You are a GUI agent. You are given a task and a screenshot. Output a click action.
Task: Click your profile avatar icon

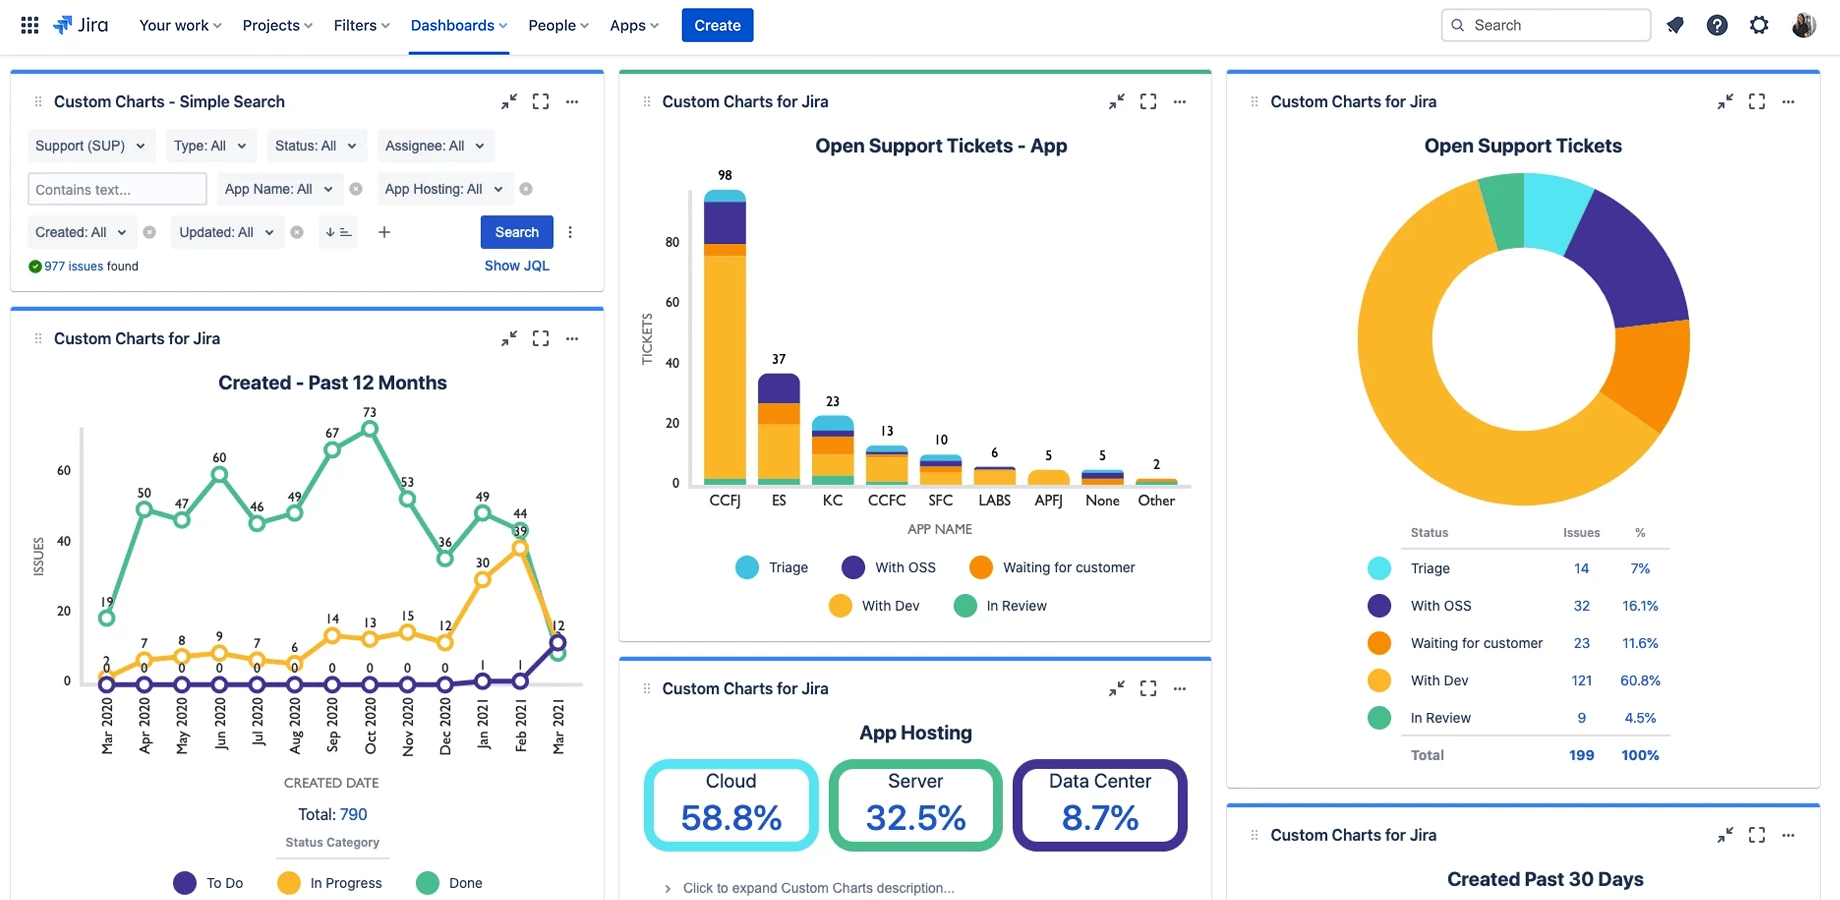pyautogui.click(x=1805, y=25)
